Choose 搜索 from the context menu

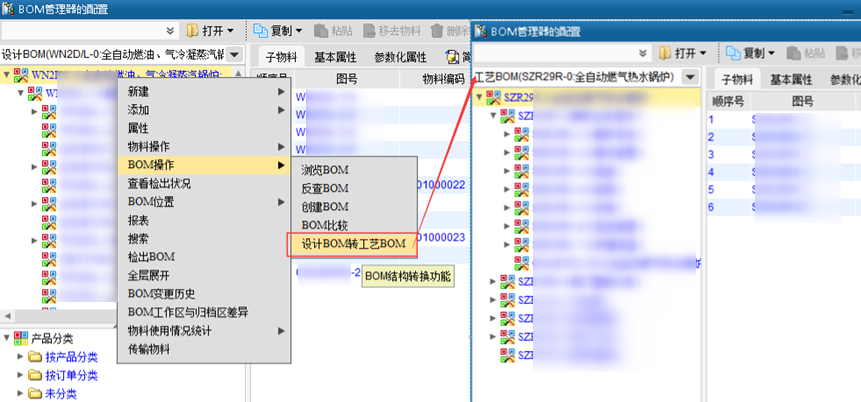[x=204, y=239]
